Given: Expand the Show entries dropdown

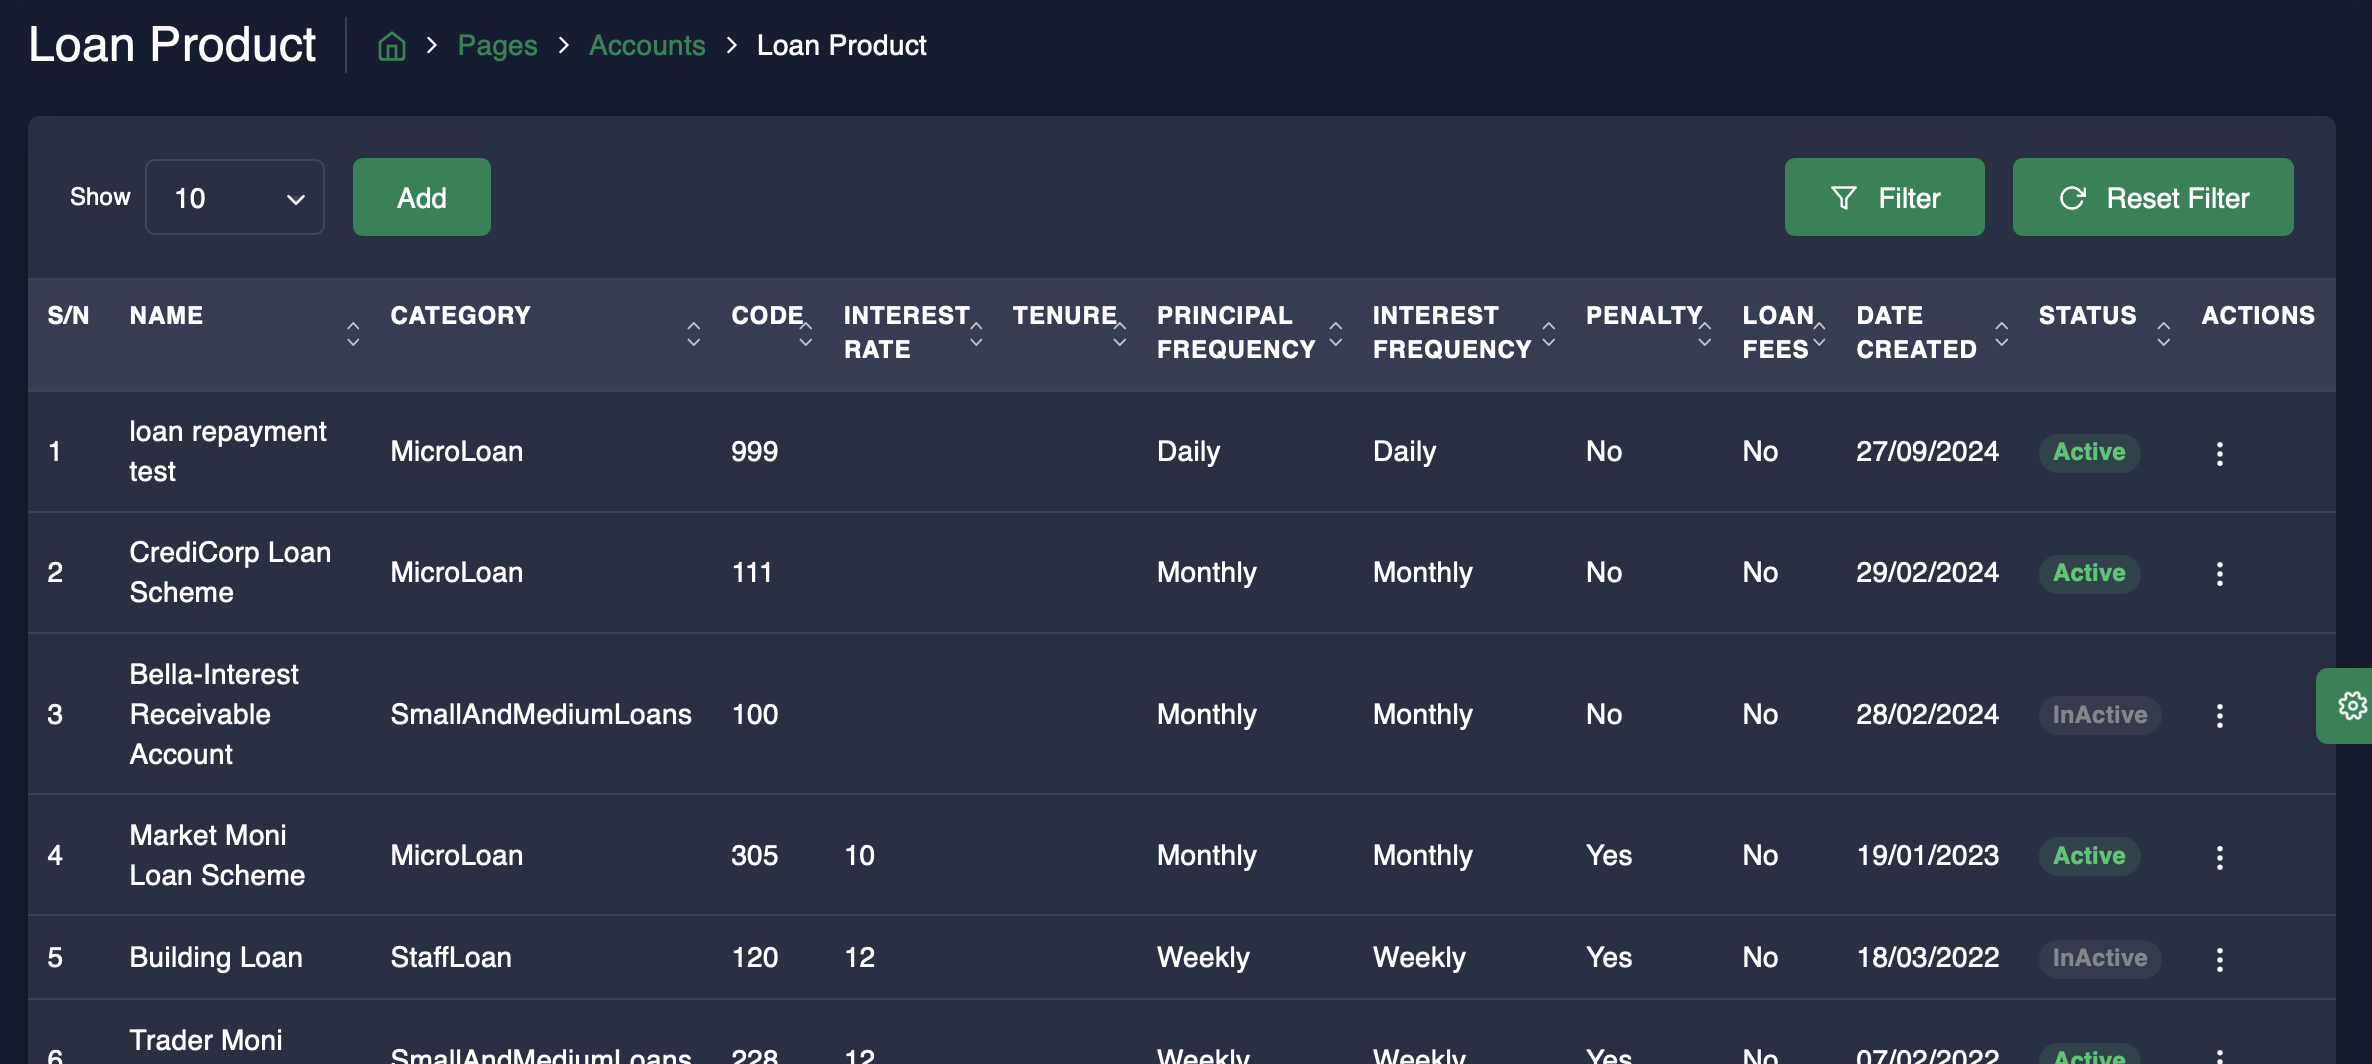Looking at the screenshot, I should point(235,198).
